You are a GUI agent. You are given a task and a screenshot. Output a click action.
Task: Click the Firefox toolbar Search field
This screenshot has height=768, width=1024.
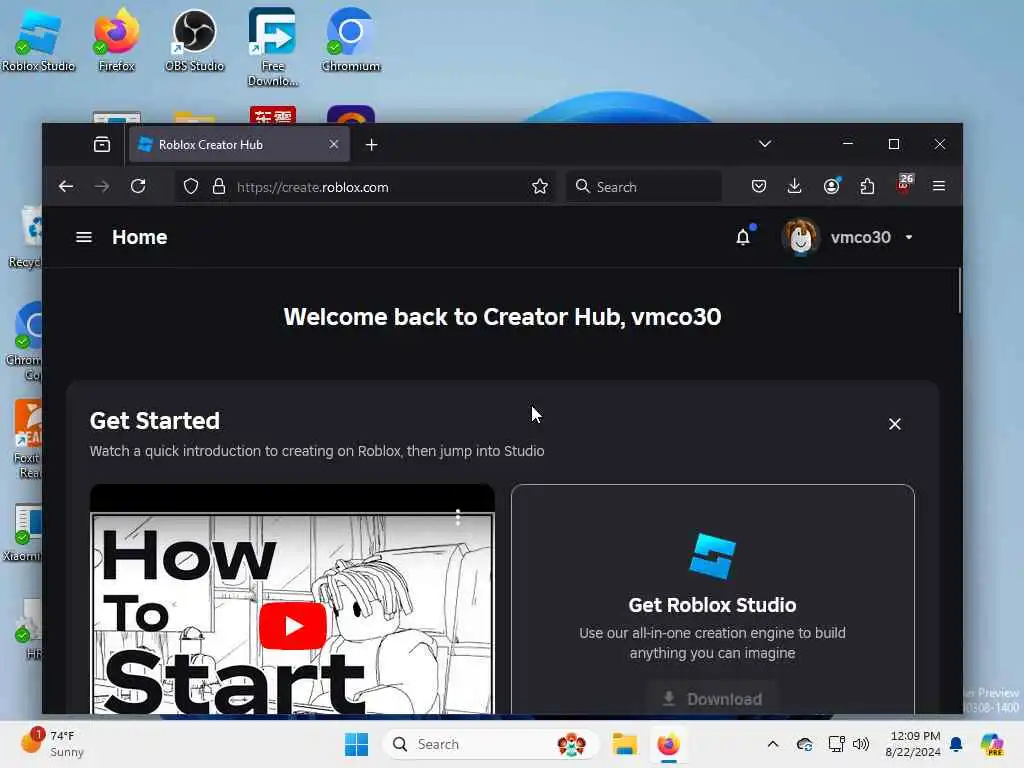click(x=644, y=187)
